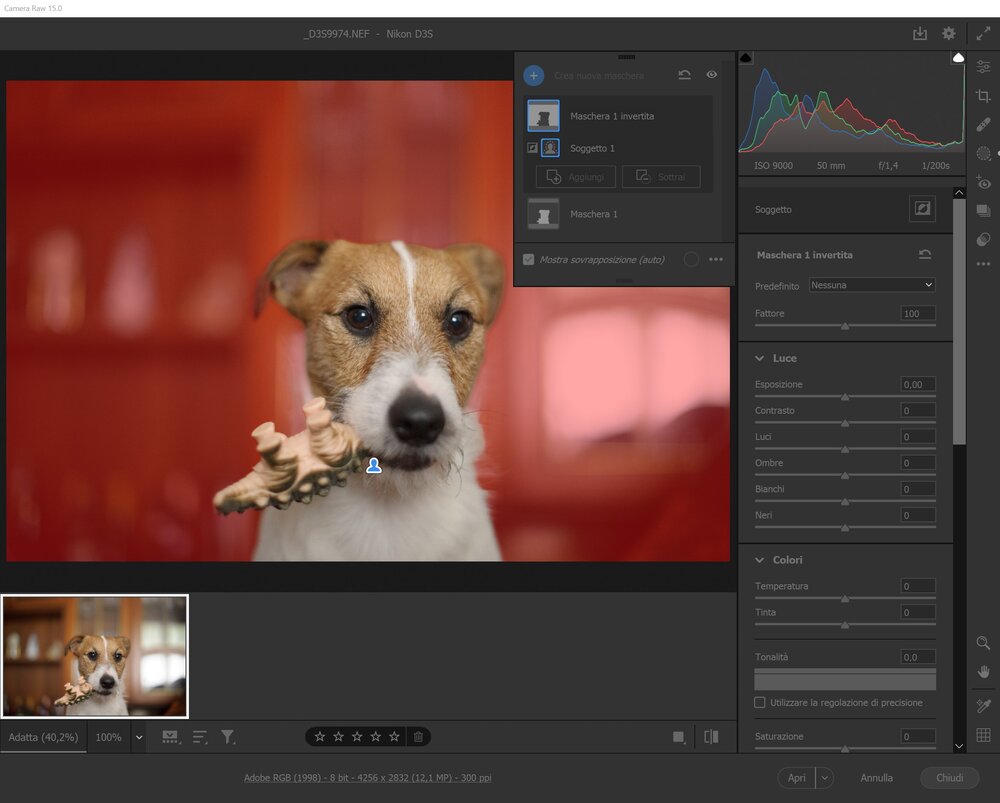Select the Red Eye removal tool
This screenshot has height=803, width=1000.
983,182
